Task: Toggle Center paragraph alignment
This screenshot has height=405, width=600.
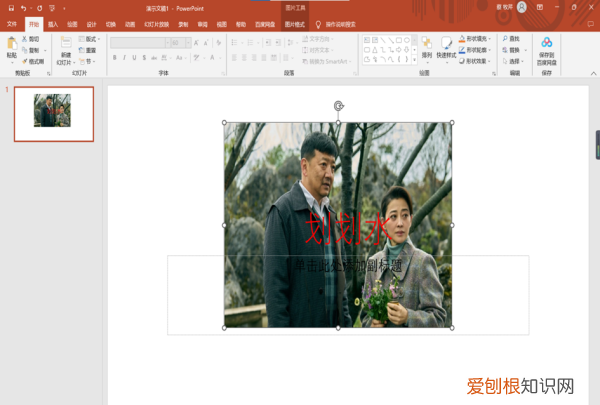Action: point(244,57)
